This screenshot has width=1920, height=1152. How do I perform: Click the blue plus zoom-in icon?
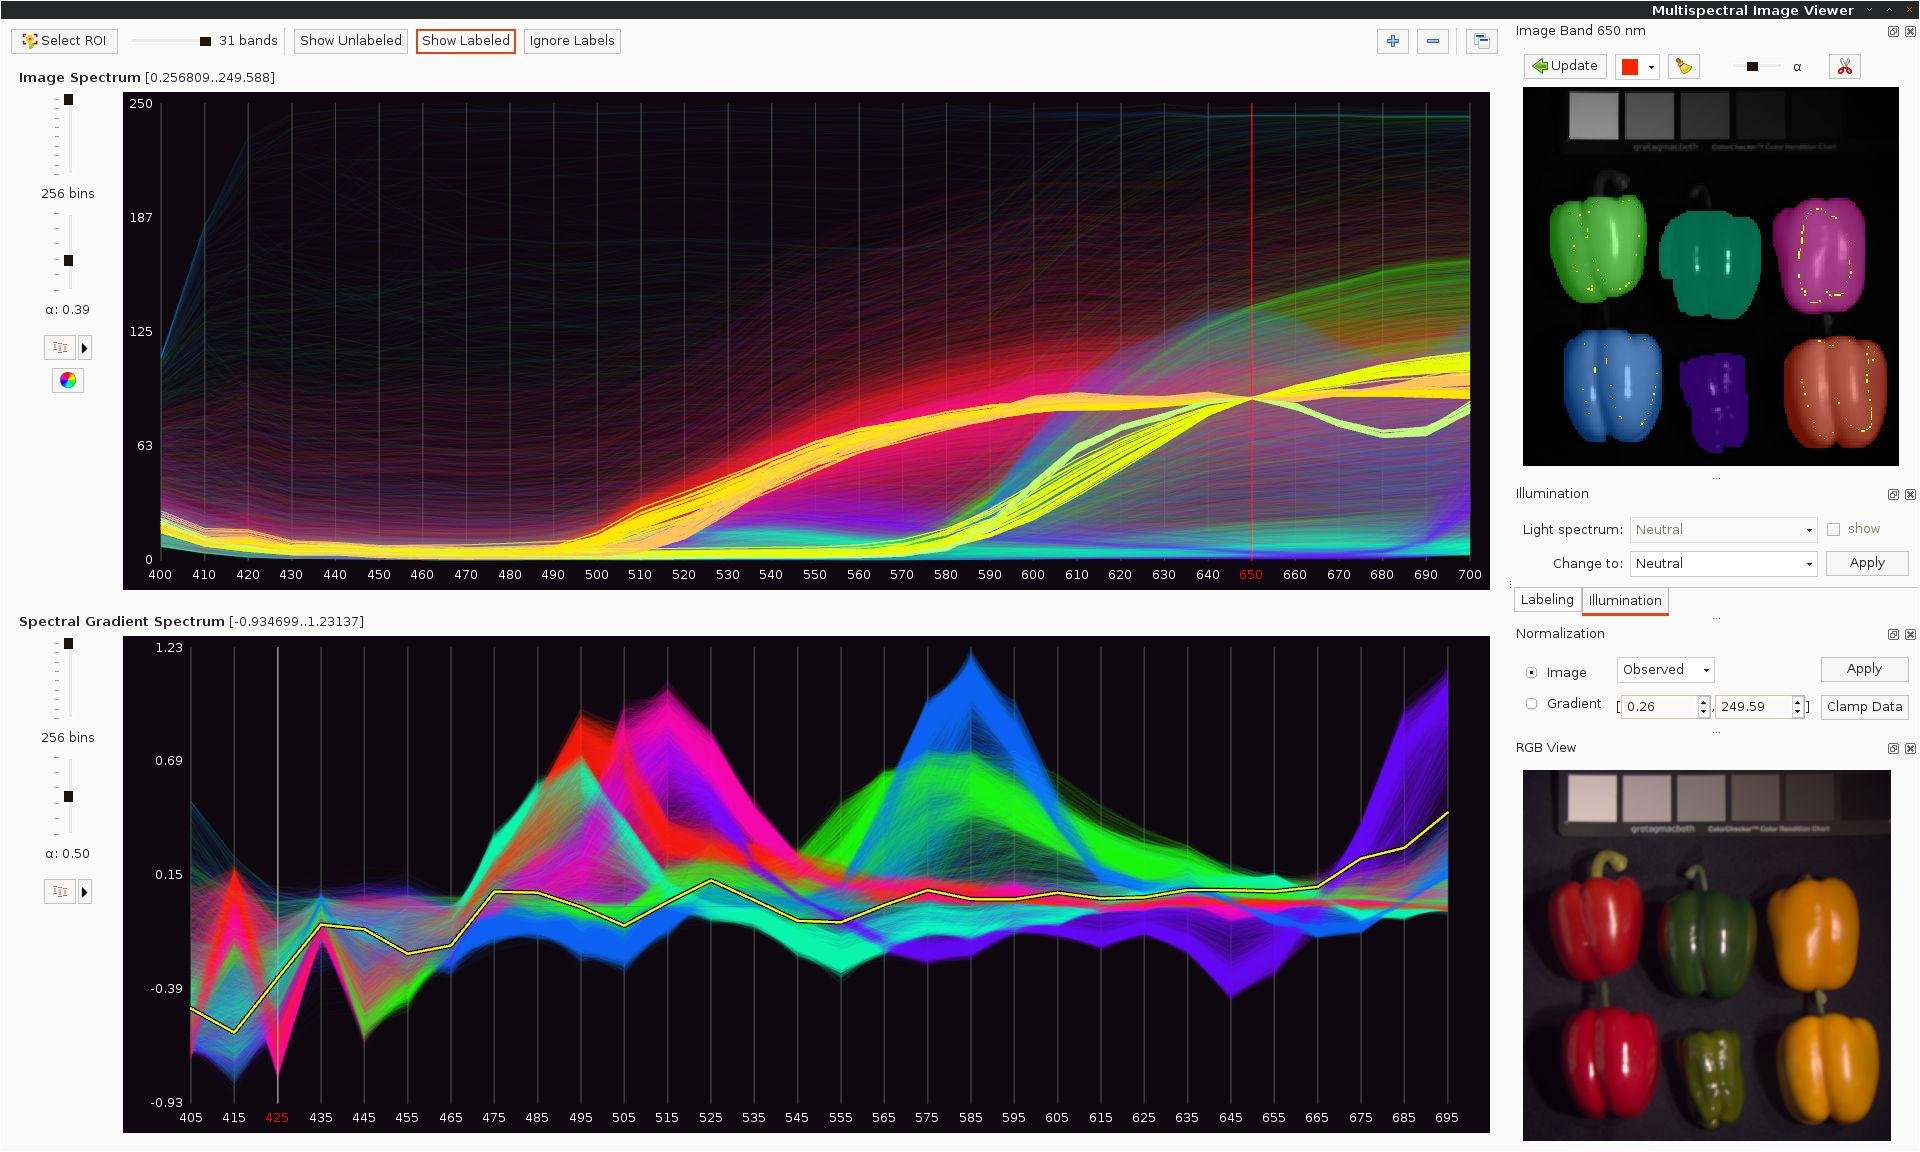pos(1392,41)
